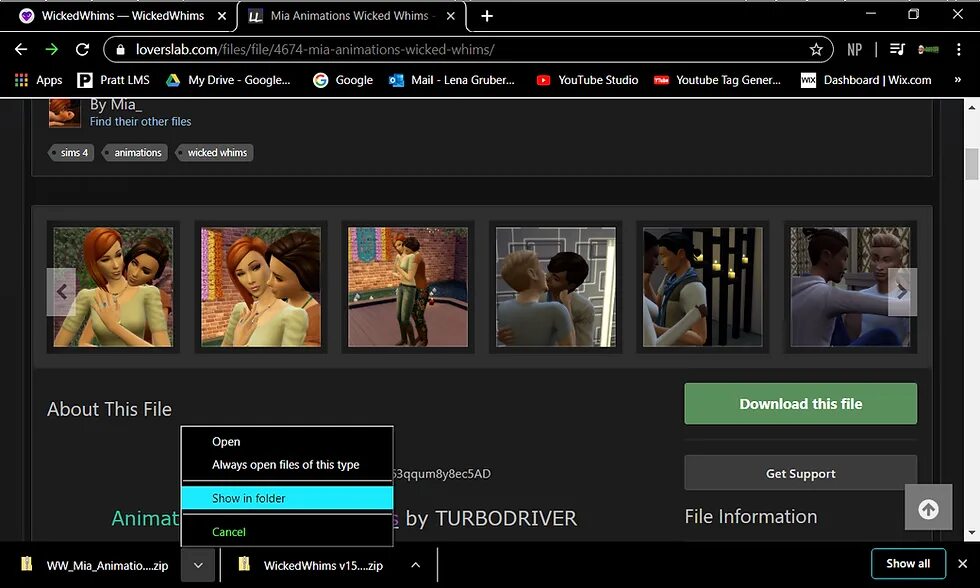Select 'Cancel' in the download menu

click(287, 532)
